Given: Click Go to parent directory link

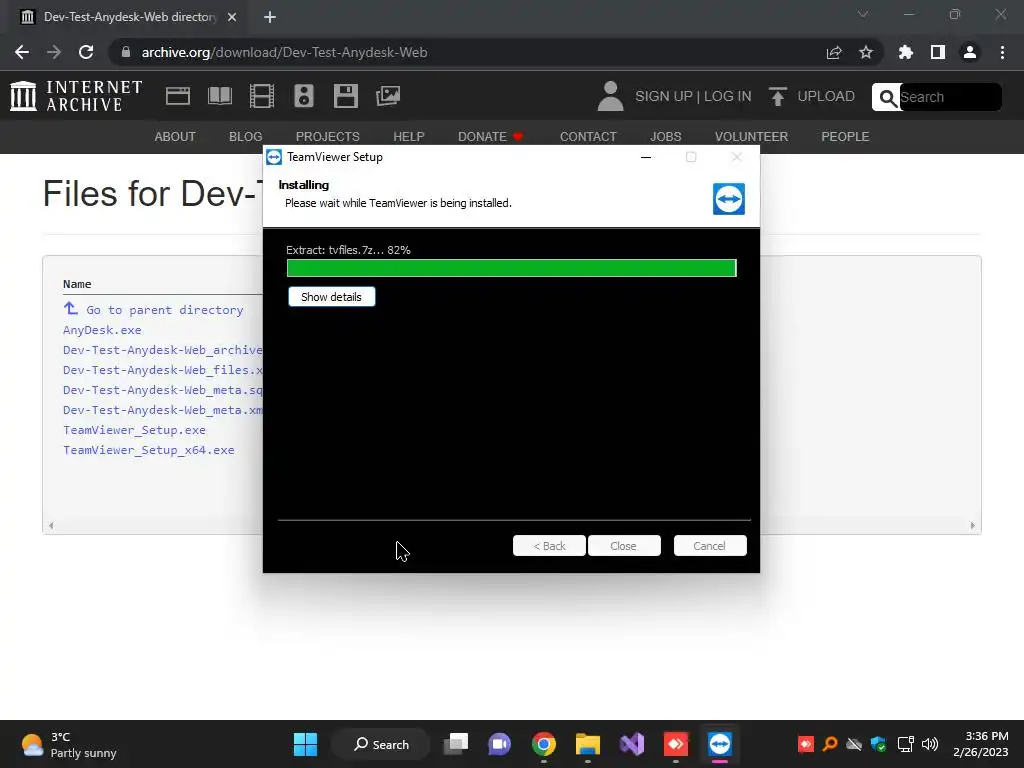Looking at the screenshot, I should pyautogui.click(x=165, y=310).
